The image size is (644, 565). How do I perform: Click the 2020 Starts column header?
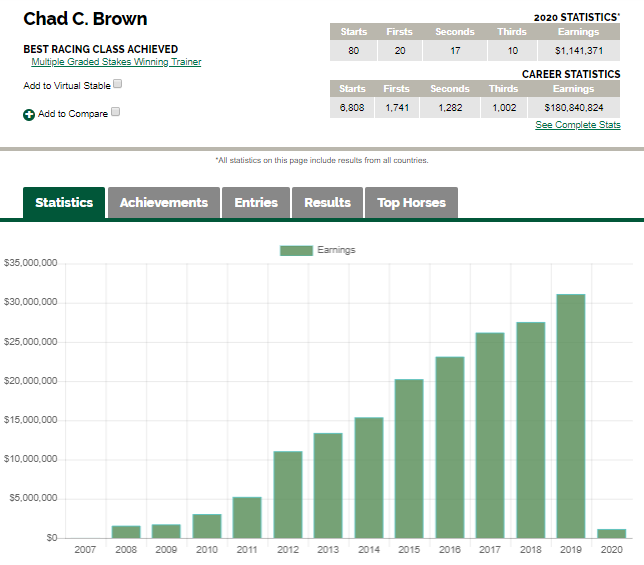[x=354, y=32]
